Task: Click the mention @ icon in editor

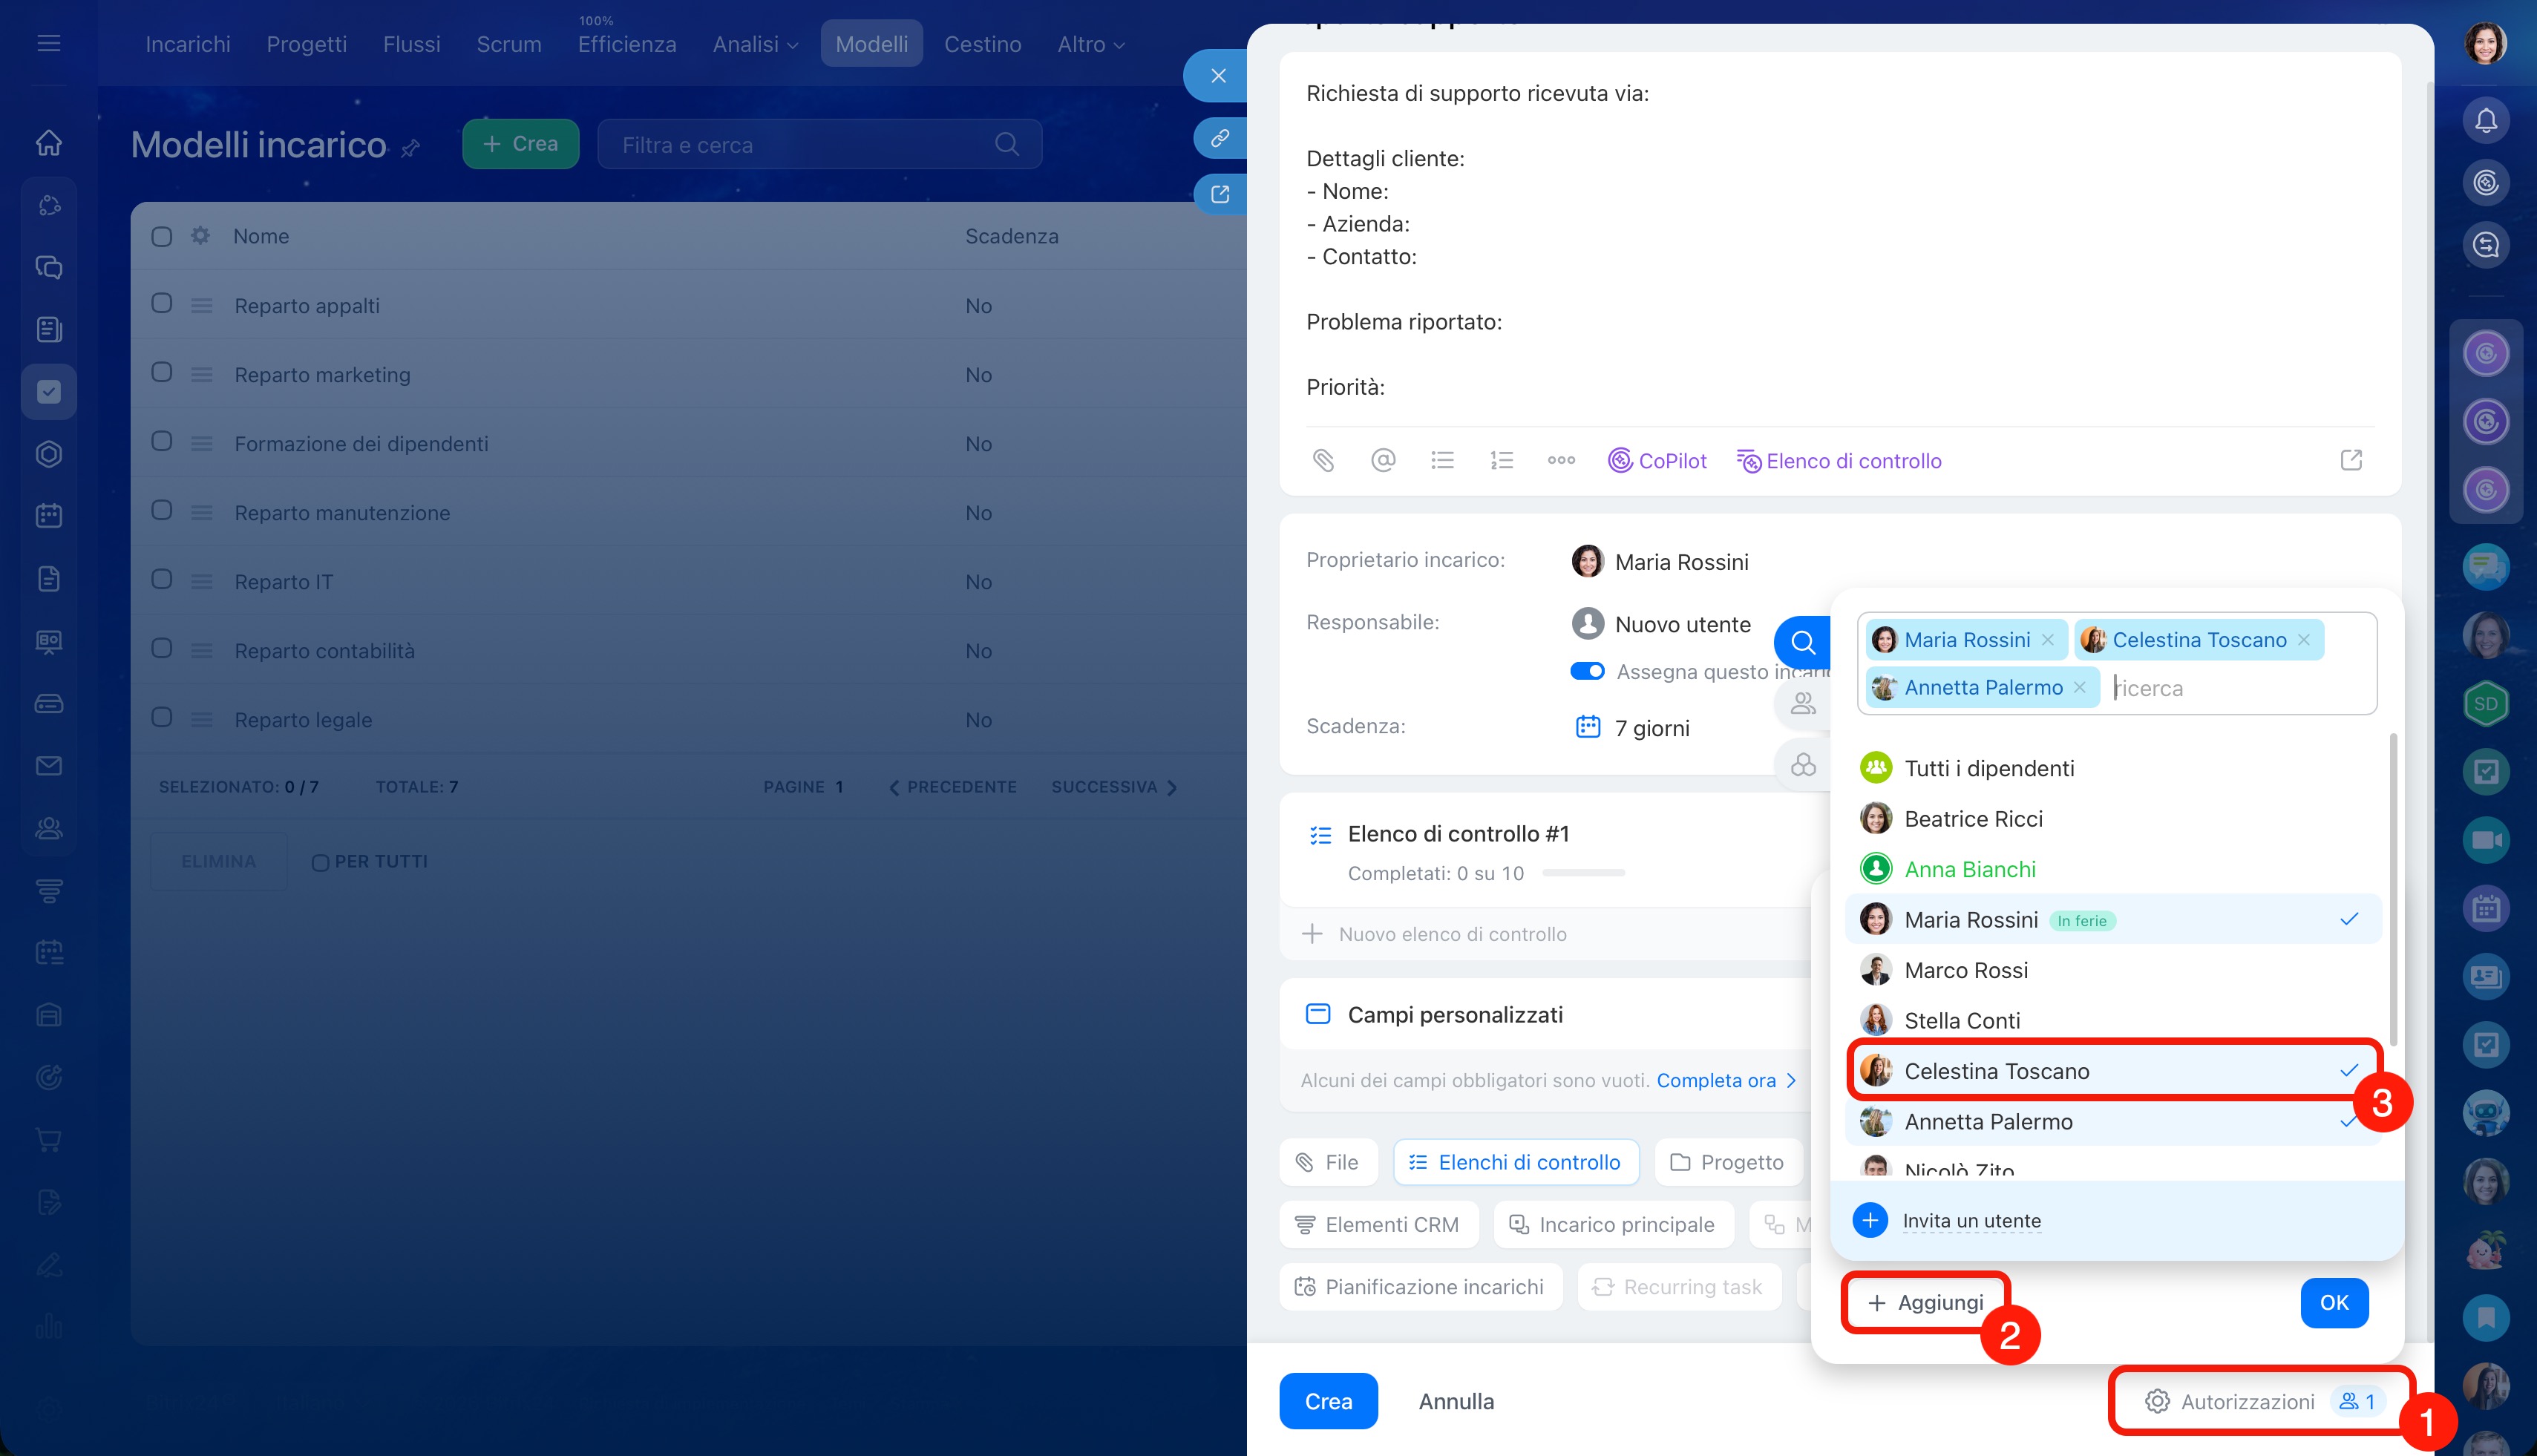Action: click(x=1383, y=460)
